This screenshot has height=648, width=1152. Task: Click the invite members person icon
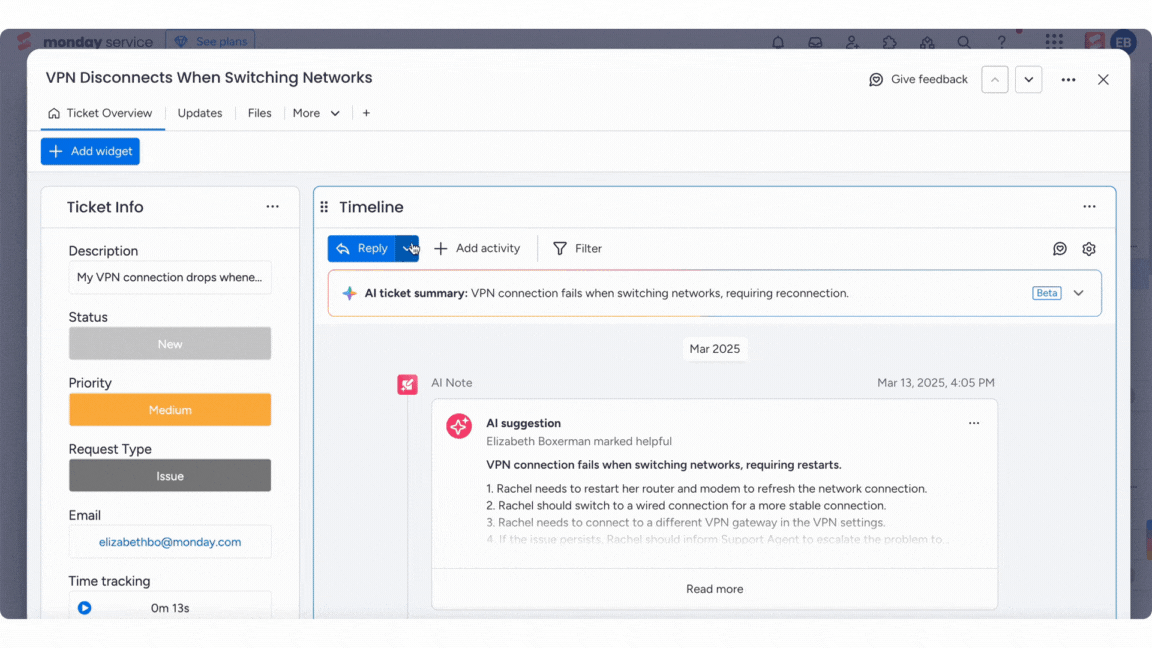point(852,43)
